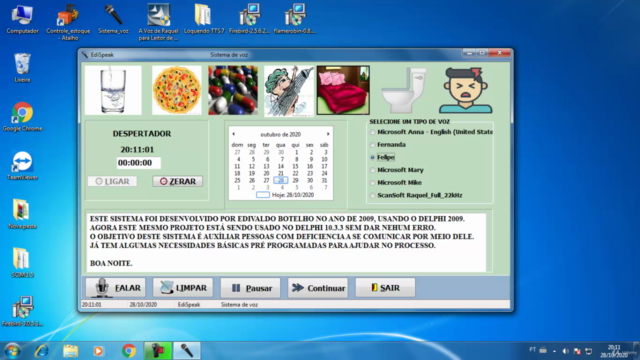Open Sistema_voz desktop icon

113,19
